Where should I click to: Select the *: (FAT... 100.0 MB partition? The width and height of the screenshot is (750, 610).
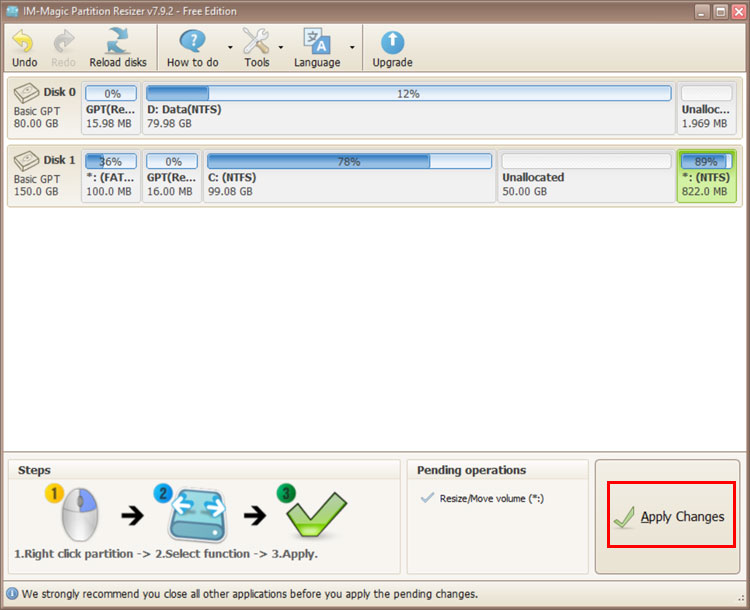[x=111, y=176]
